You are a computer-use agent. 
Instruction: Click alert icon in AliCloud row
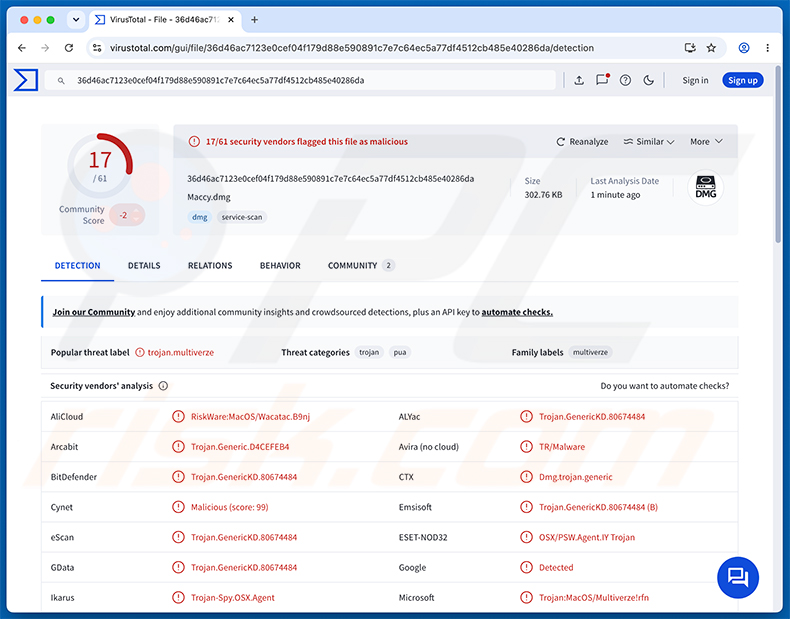point(178,417)
